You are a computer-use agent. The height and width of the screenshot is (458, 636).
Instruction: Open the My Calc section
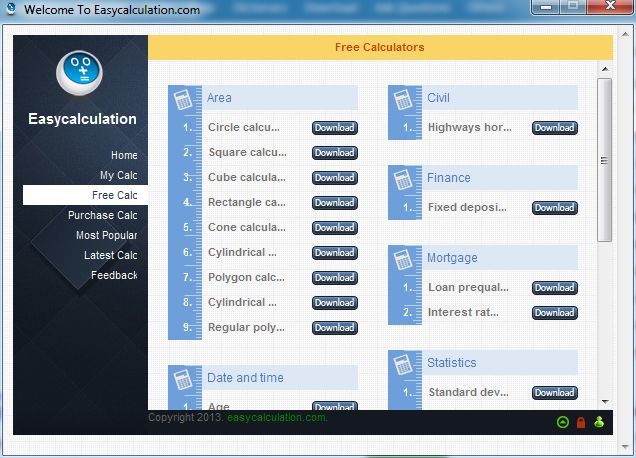click(x=118, y=175)
